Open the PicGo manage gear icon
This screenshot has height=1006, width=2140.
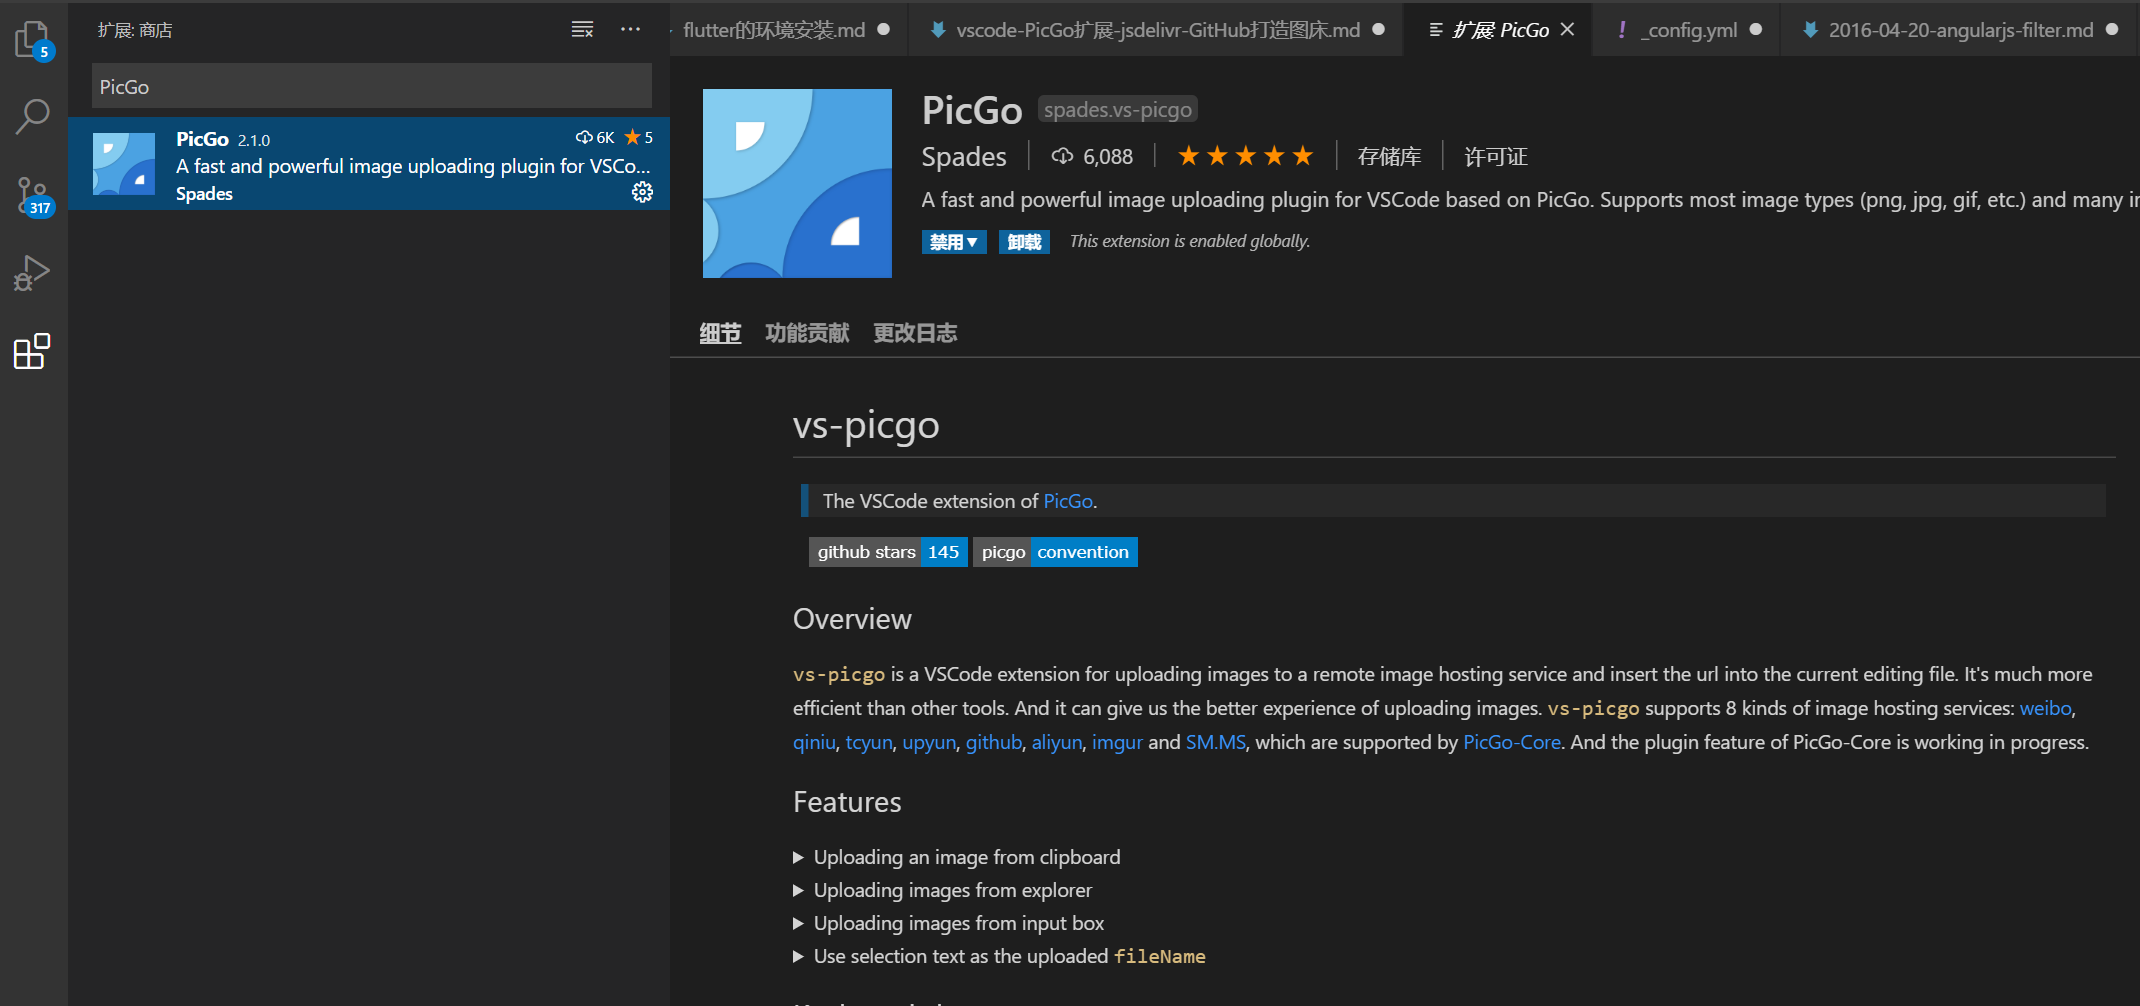point(642,192)
